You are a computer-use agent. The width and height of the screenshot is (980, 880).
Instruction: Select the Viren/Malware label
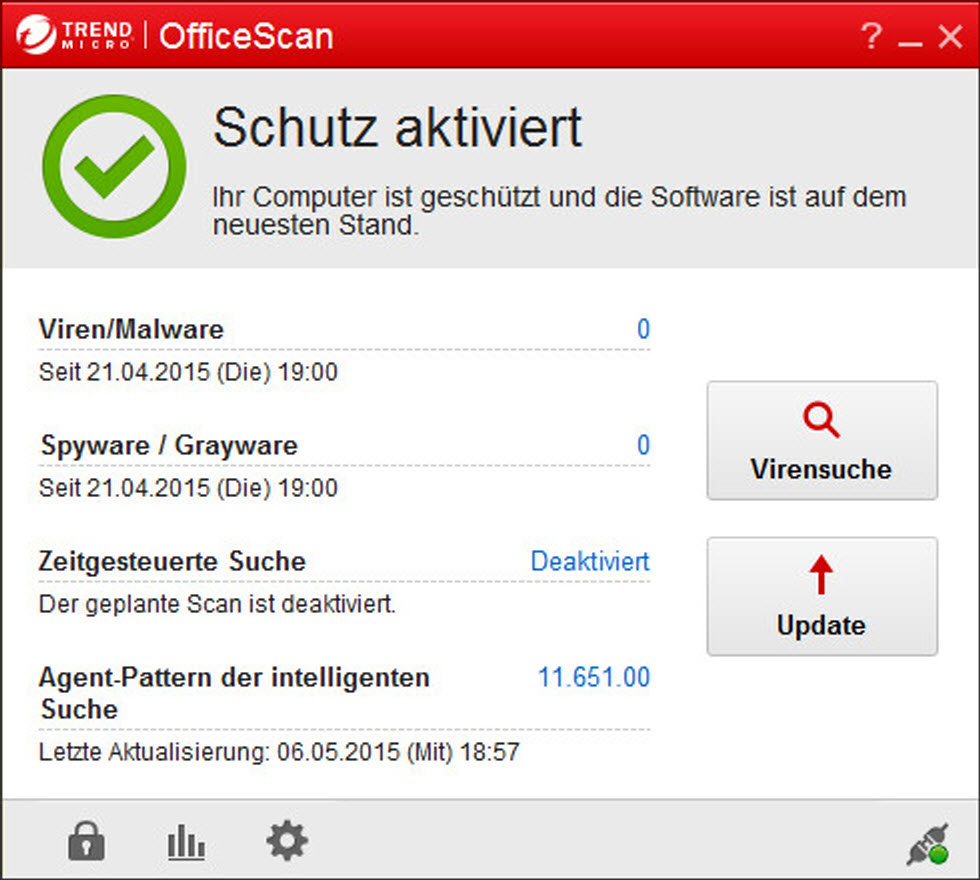tap(131, 329)
